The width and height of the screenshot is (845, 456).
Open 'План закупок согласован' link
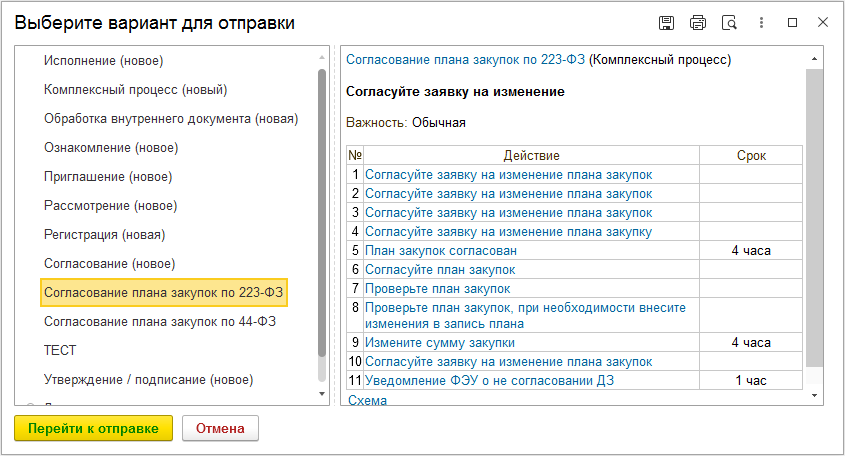(x=441, y=251)
